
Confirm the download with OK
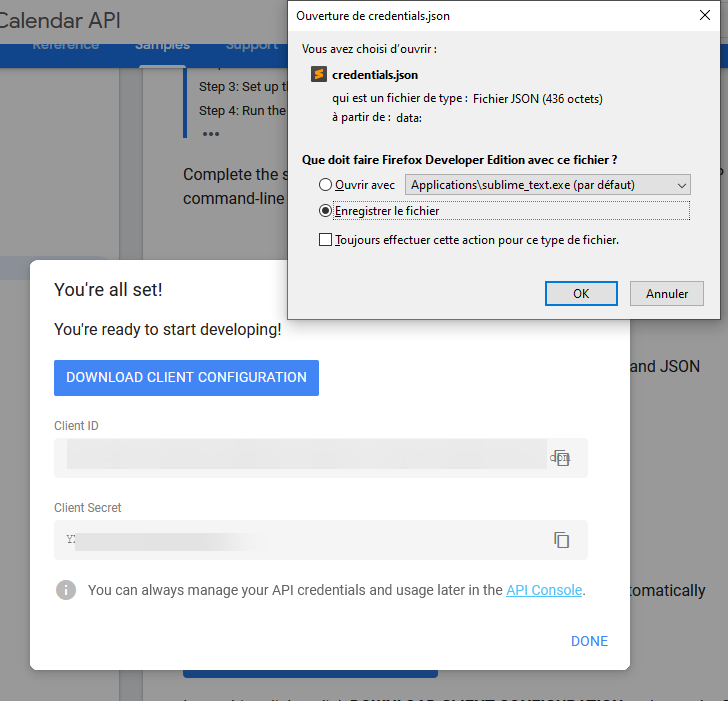(581, 293)
